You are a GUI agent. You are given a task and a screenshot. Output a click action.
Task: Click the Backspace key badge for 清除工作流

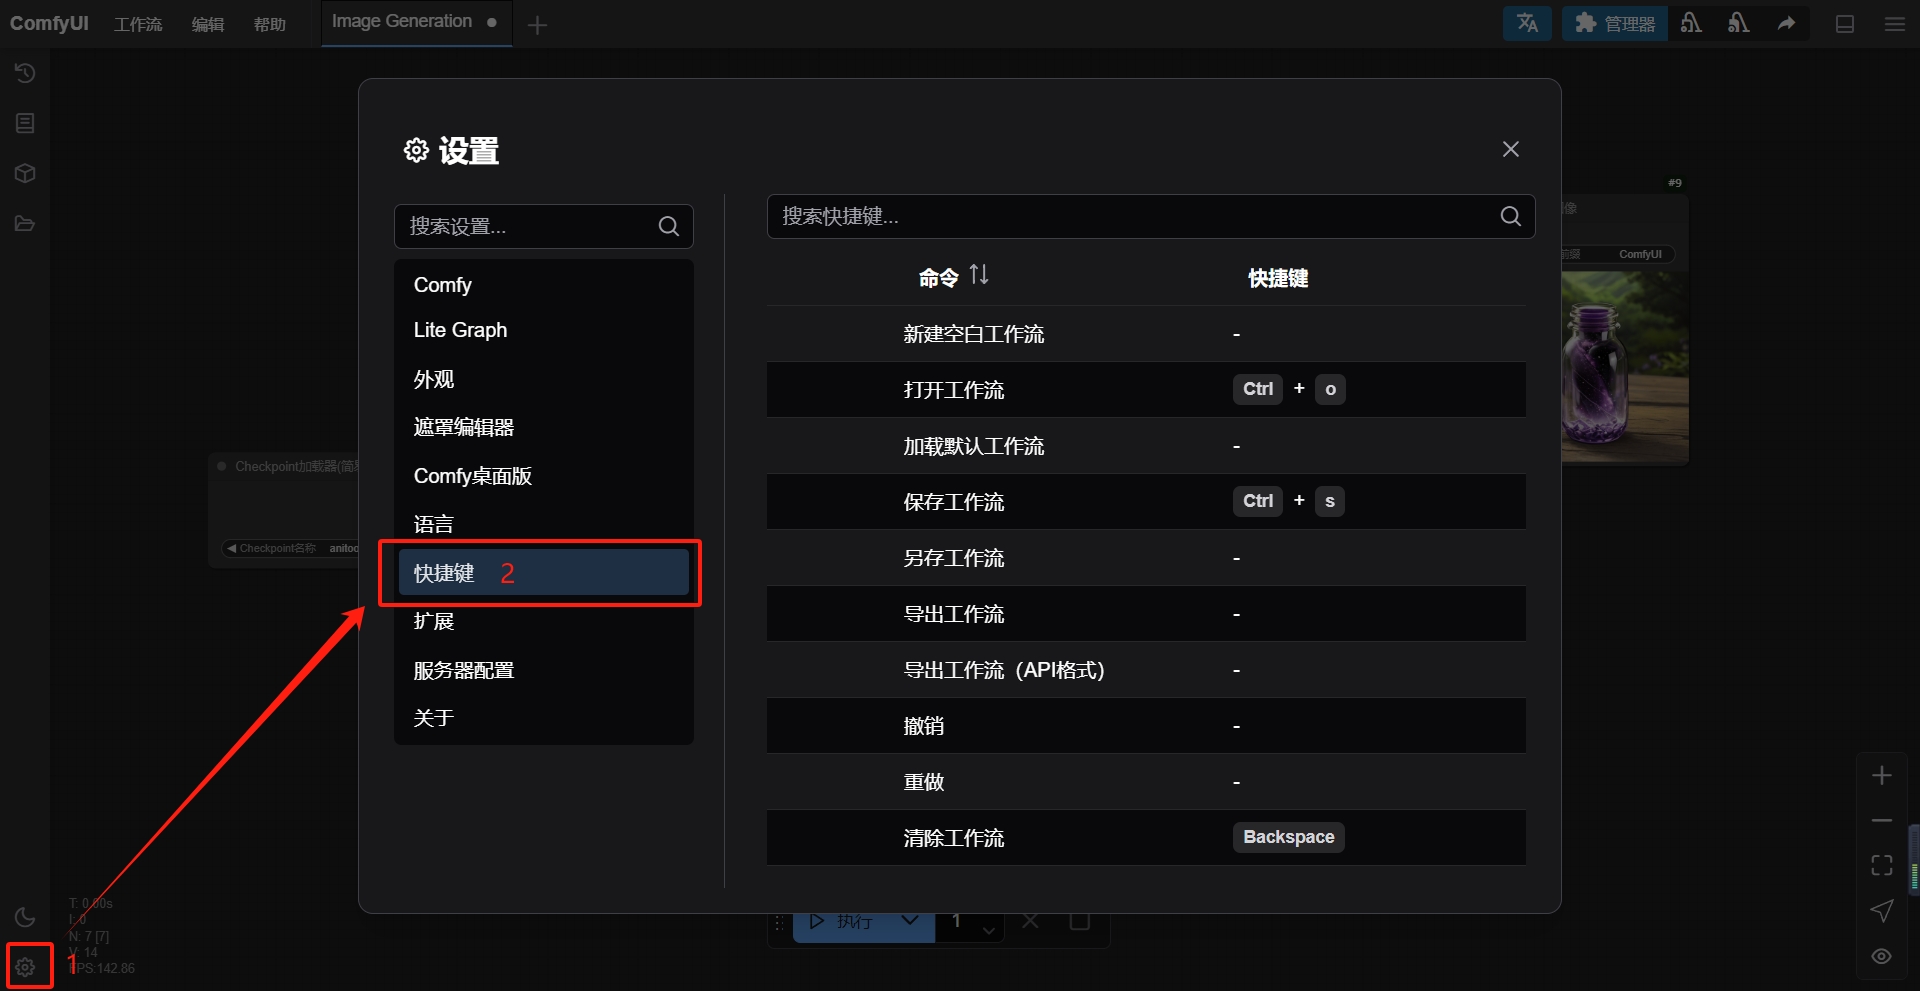pos(1289,837)
